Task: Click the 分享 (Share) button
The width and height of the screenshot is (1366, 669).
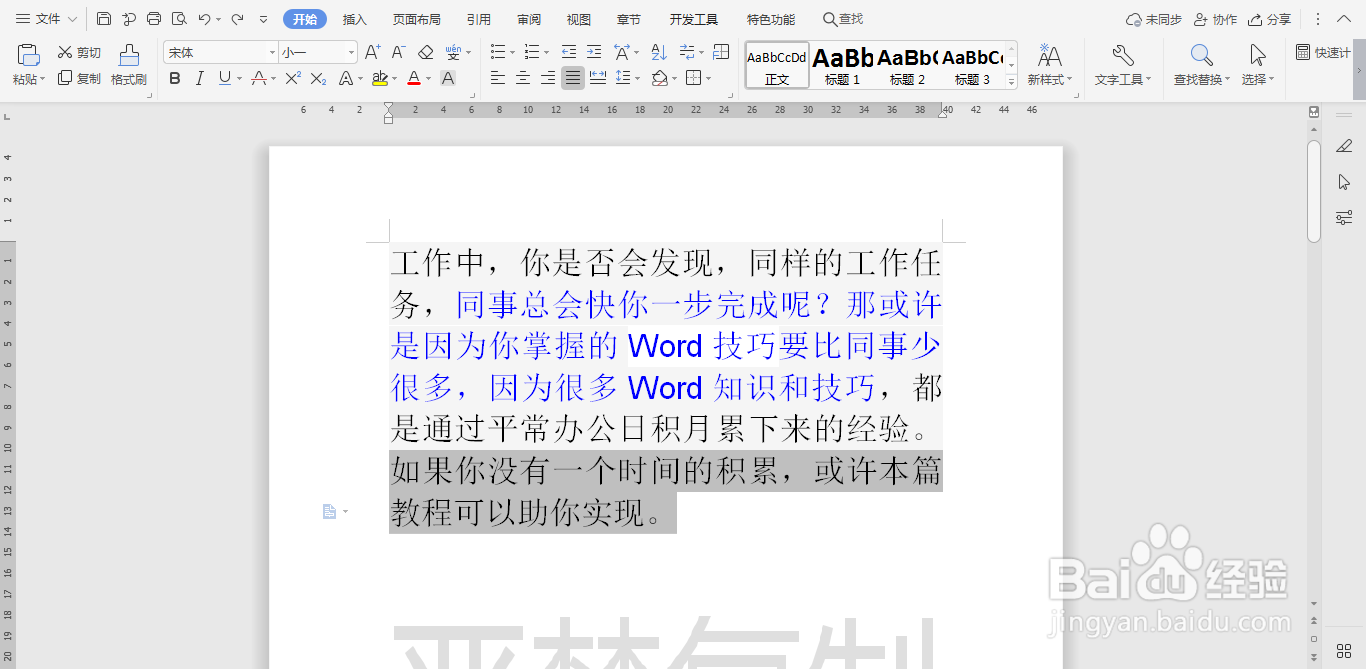Action: point(1270,19)
